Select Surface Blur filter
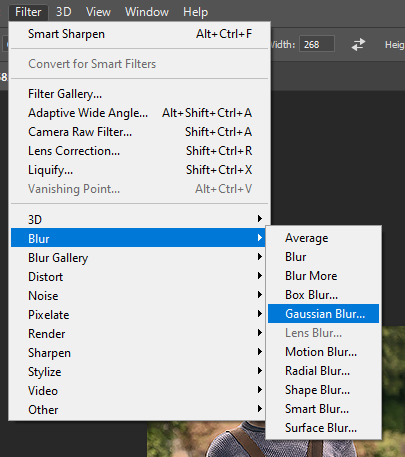The width and height of the screenshot is (405, 457). (323, 428)
